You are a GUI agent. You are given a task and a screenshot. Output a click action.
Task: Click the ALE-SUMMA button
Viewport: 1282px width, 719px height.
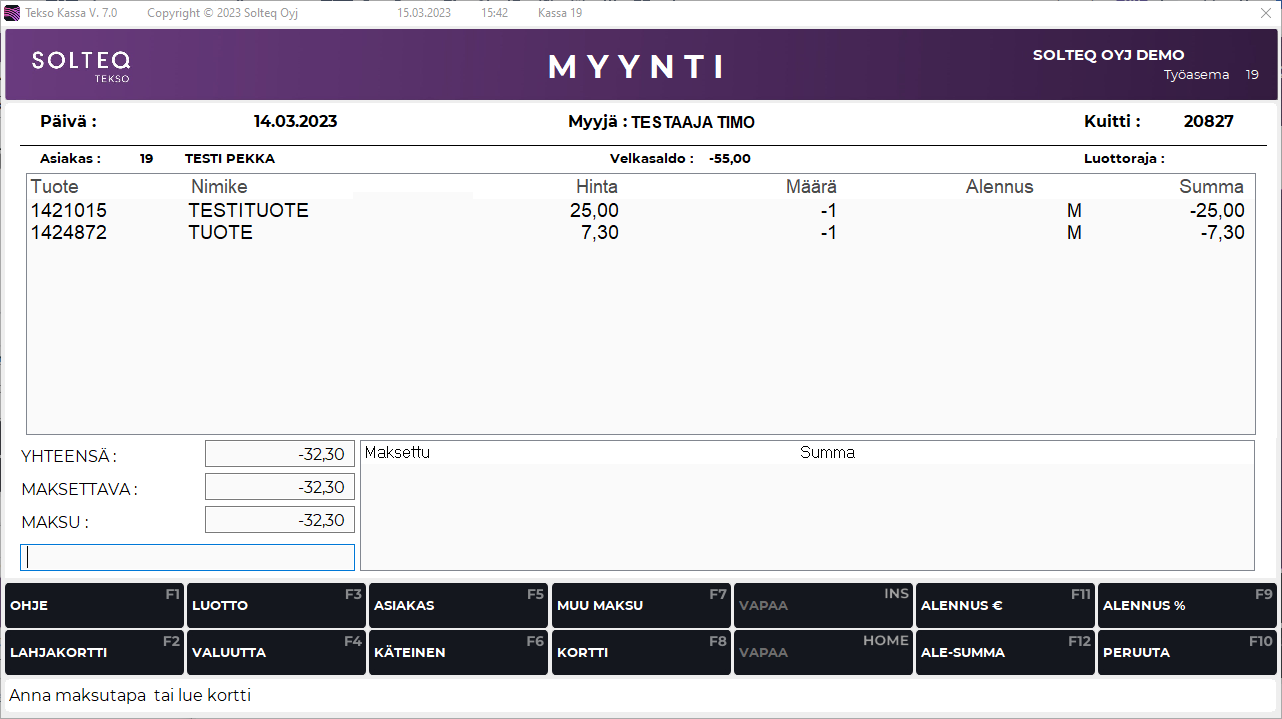click(1005, 653)
